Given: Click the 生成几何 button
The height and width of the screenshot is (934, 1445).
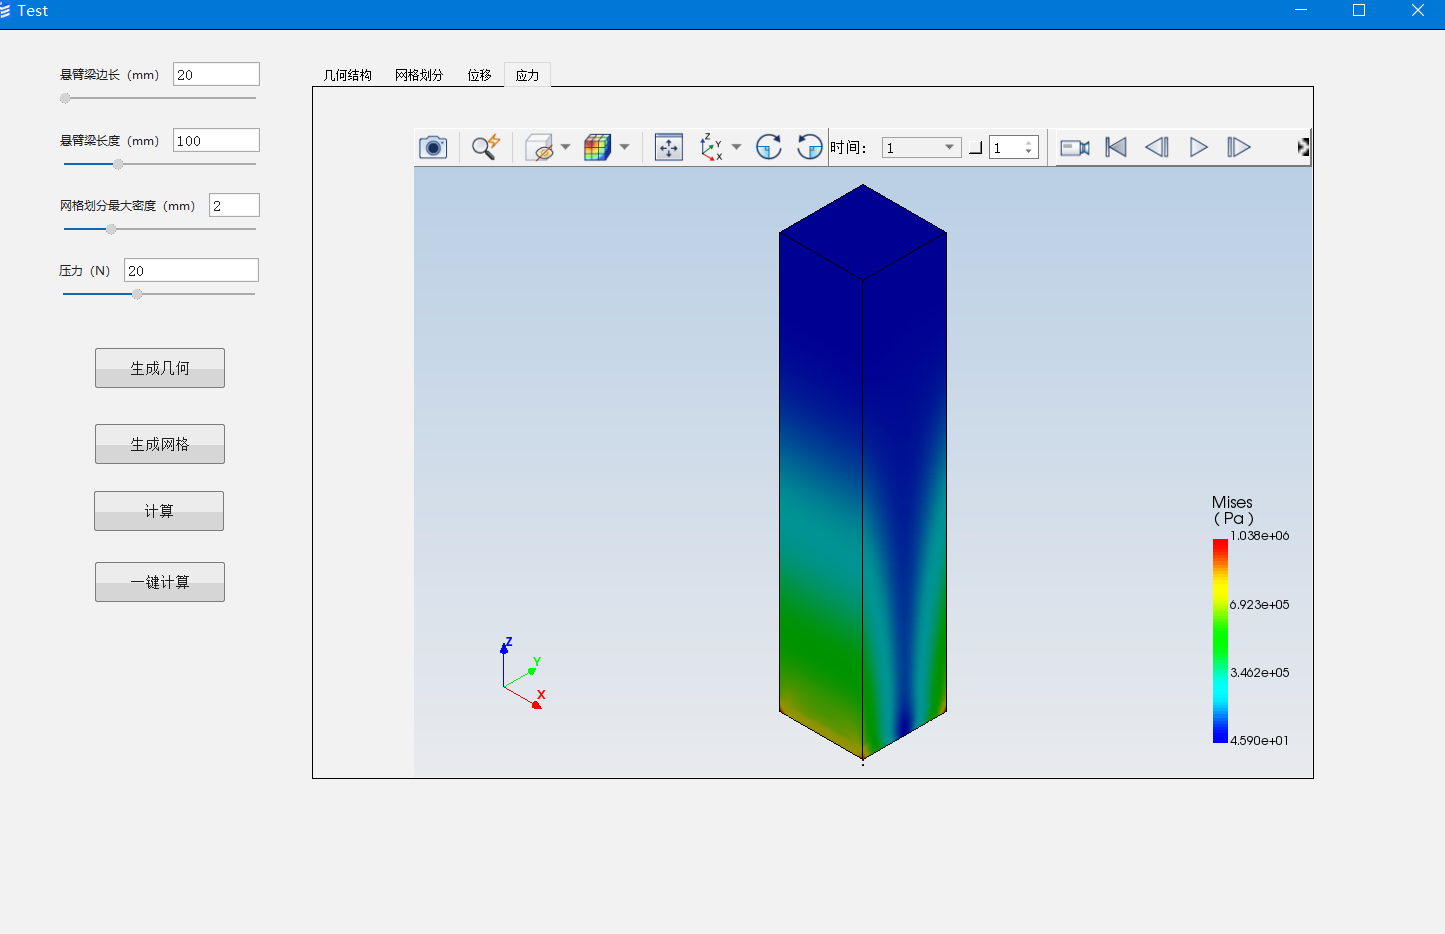Looking at the screenshot, I should 160,368.
